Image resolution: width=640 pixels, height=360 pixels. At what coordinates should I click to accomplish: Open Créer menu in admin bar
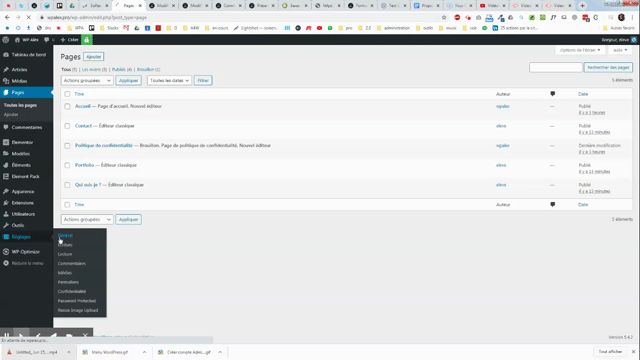[69, 40]
